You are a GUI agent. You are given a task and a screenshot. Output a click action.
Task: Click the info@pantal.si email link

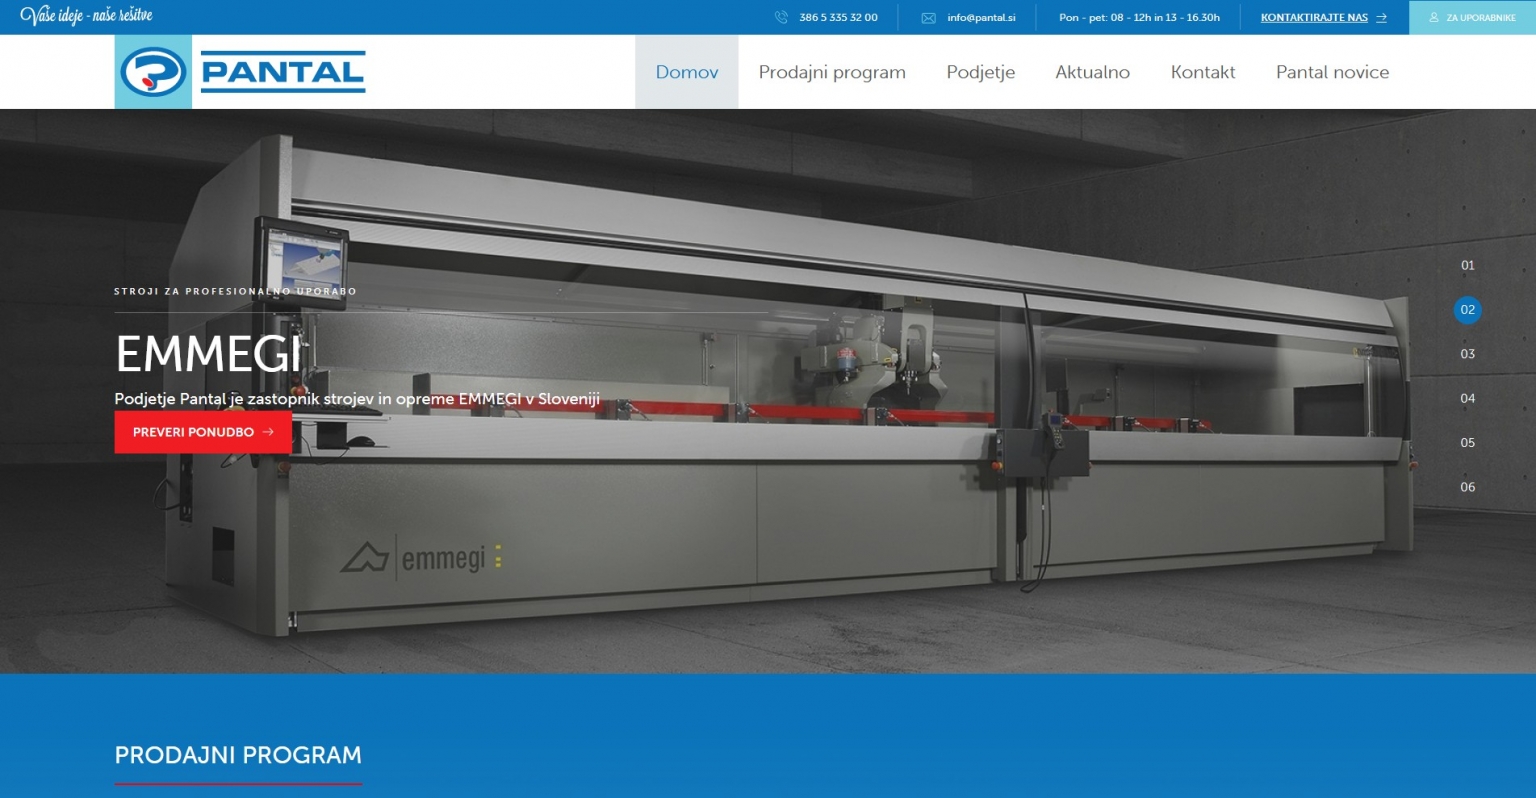coord(981,18)
